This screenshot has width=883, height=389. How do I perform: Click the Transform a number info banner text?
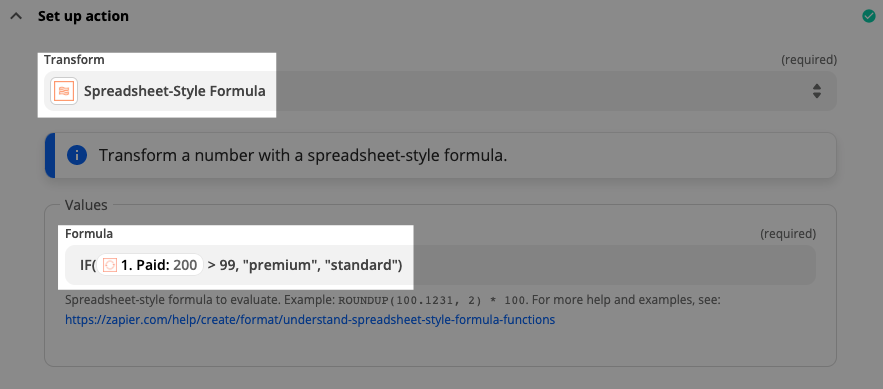coord(304,155)
